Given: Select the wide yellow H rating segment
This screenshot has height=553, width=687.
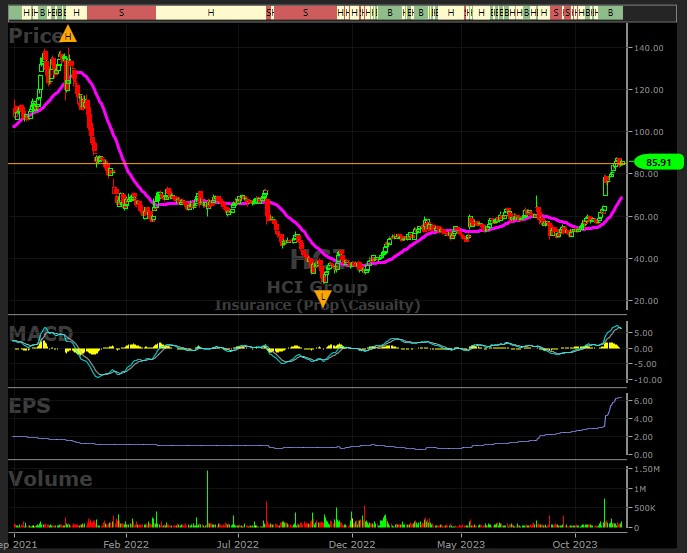Looking at the screenshot, I should [x=211, y=12].
